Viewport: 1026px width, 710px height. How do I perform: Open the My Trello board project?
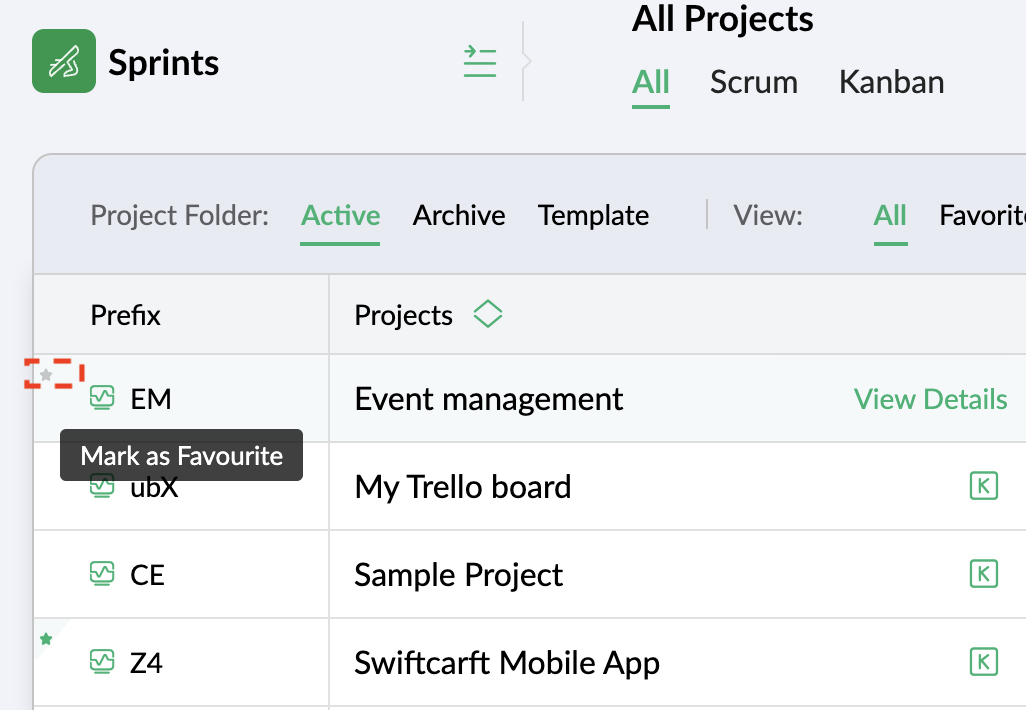[x=463, y=487]
